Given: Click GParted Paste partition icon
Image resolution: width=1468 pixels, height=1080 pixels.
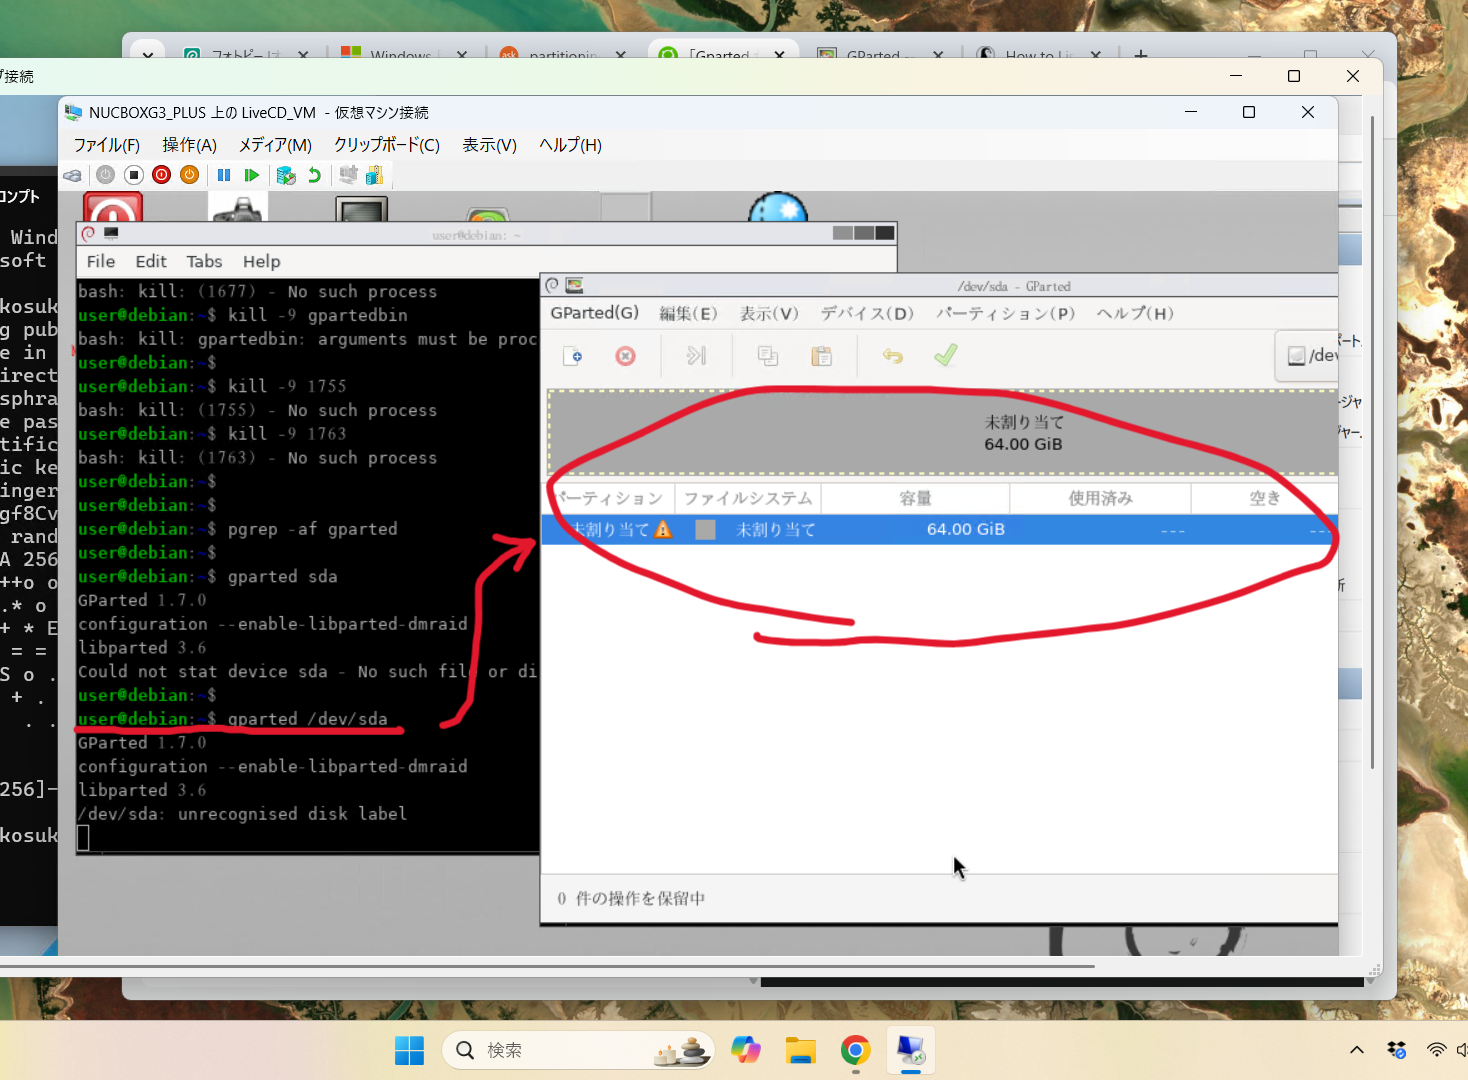Looking at the screenshot, I should coord(822,356).
